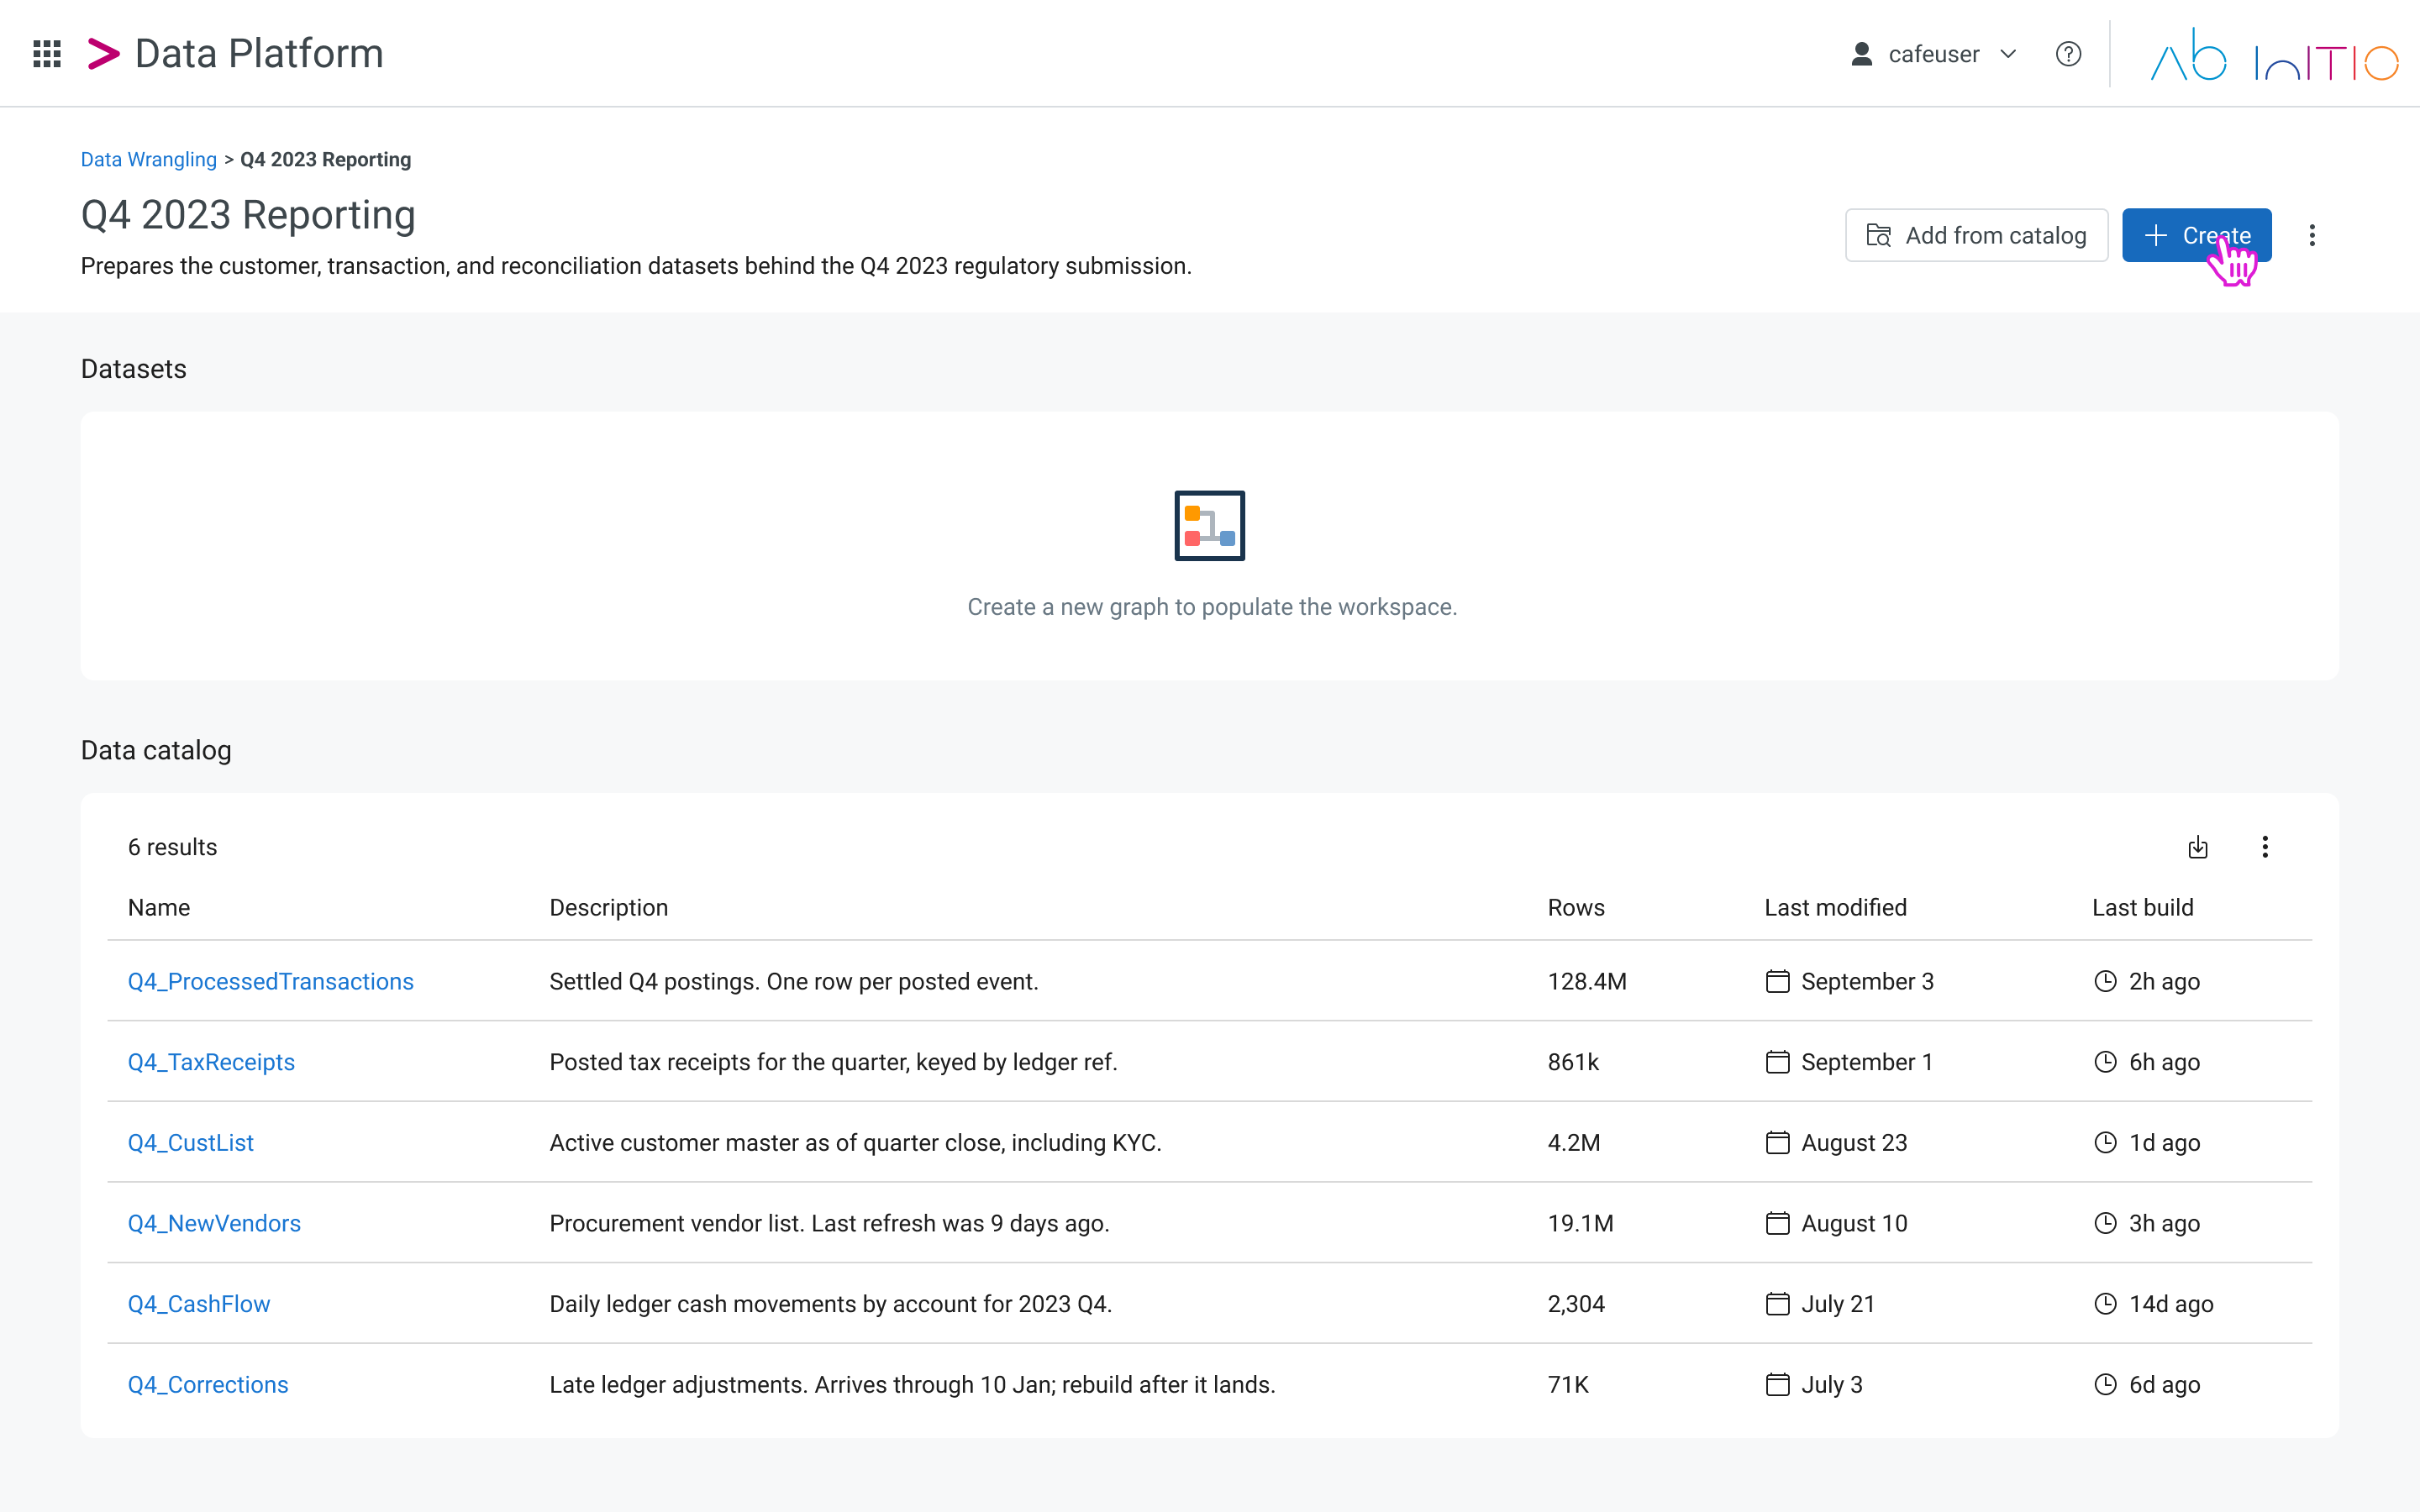The height and width of the screenshot is (1512, 2420).
Task: Click the '19.1M' rows value
Action: [x=1580, y=1223]
